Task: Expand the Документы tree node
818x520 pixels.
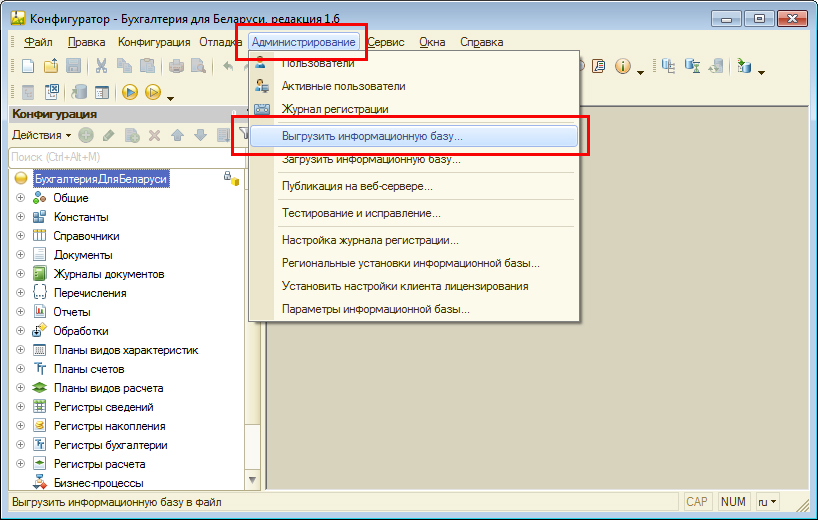Action: point(20,255)
